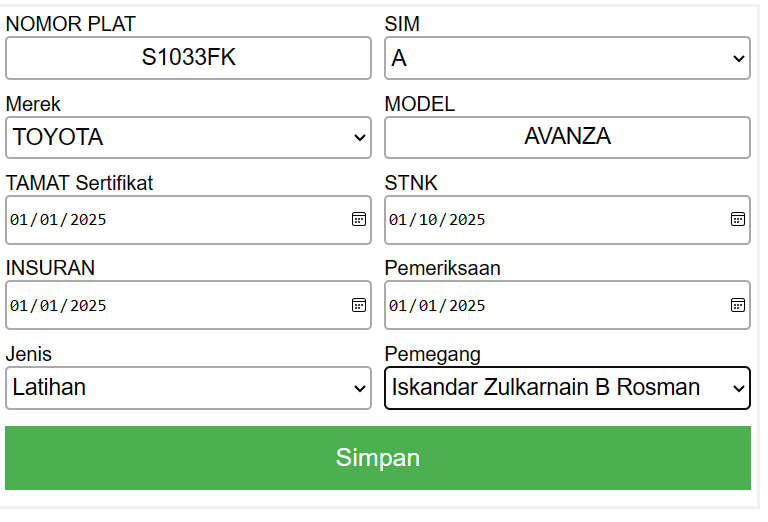Select the year segment of INSURAN date
The width and height of the screenshot is (768, 522).
(x=87, y=306)
